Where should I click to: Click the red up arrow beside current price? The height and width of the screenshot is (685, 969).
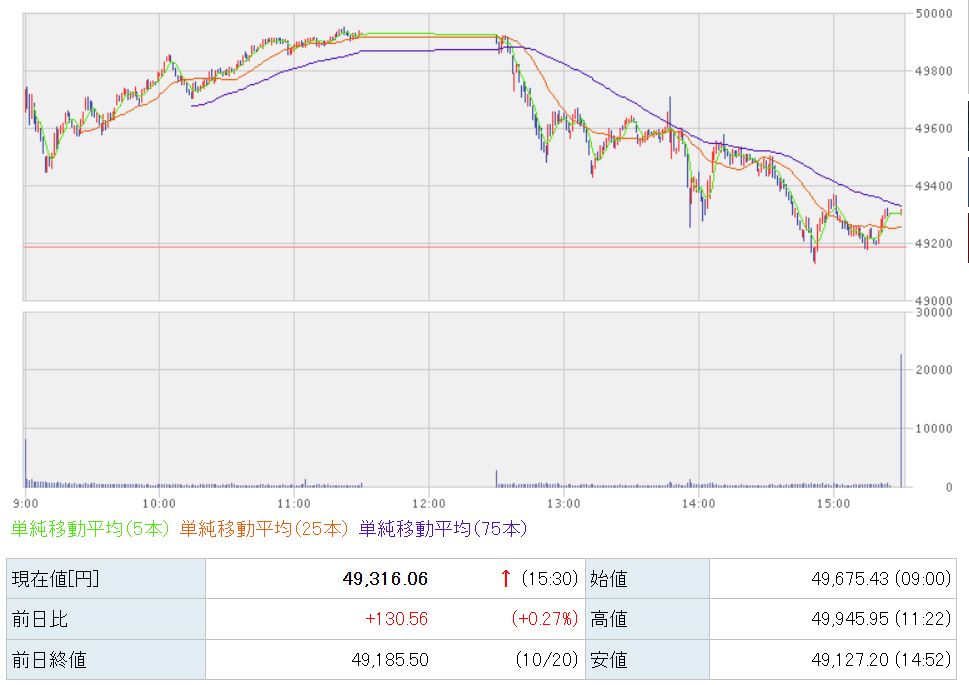pyautogui.click(x=506, y=579)
